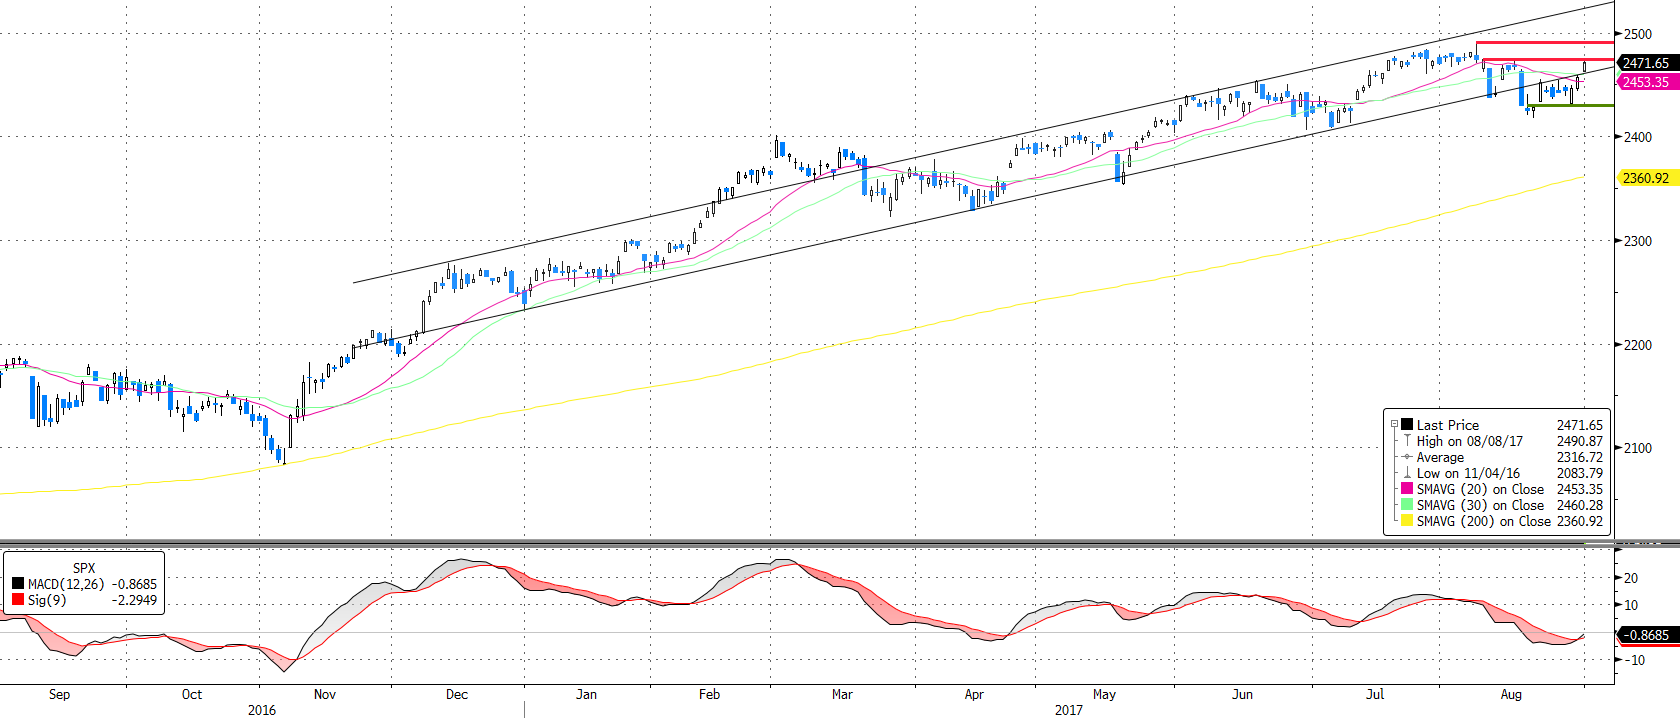
Task: Select 'Low on 11/04/16' legend entry
Action: pyautogui.click(x=1468, y=473)
